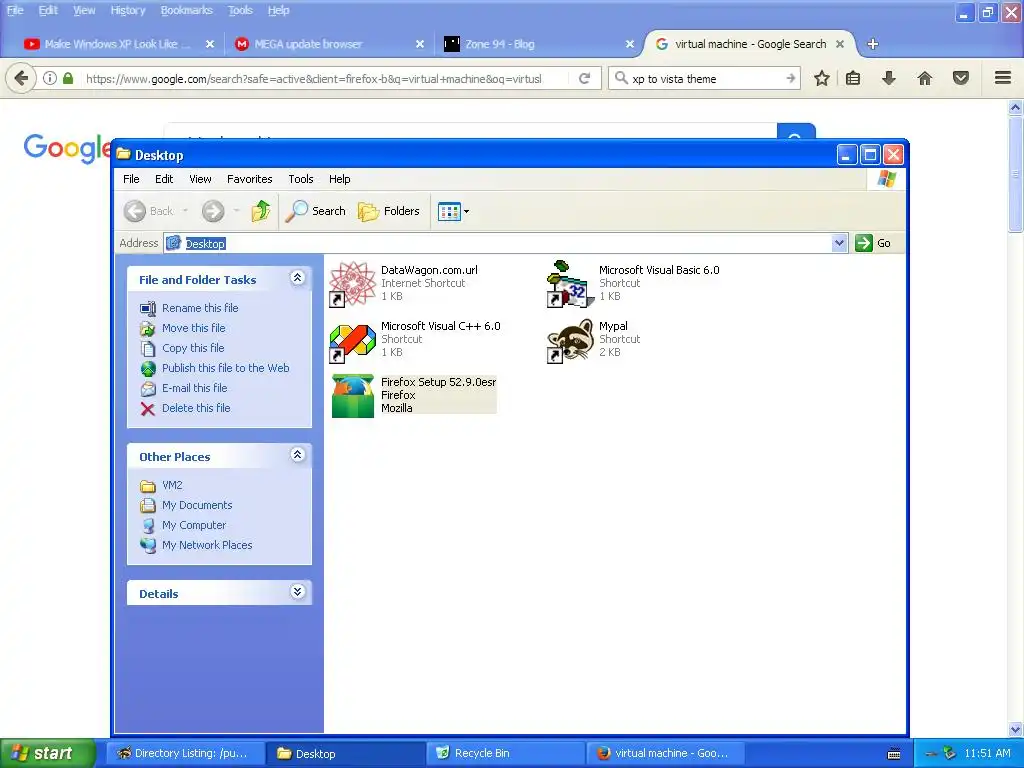This screenshot has height=768, width=1024.
Task: Click Delete this file
Action: tap(196, 408)
